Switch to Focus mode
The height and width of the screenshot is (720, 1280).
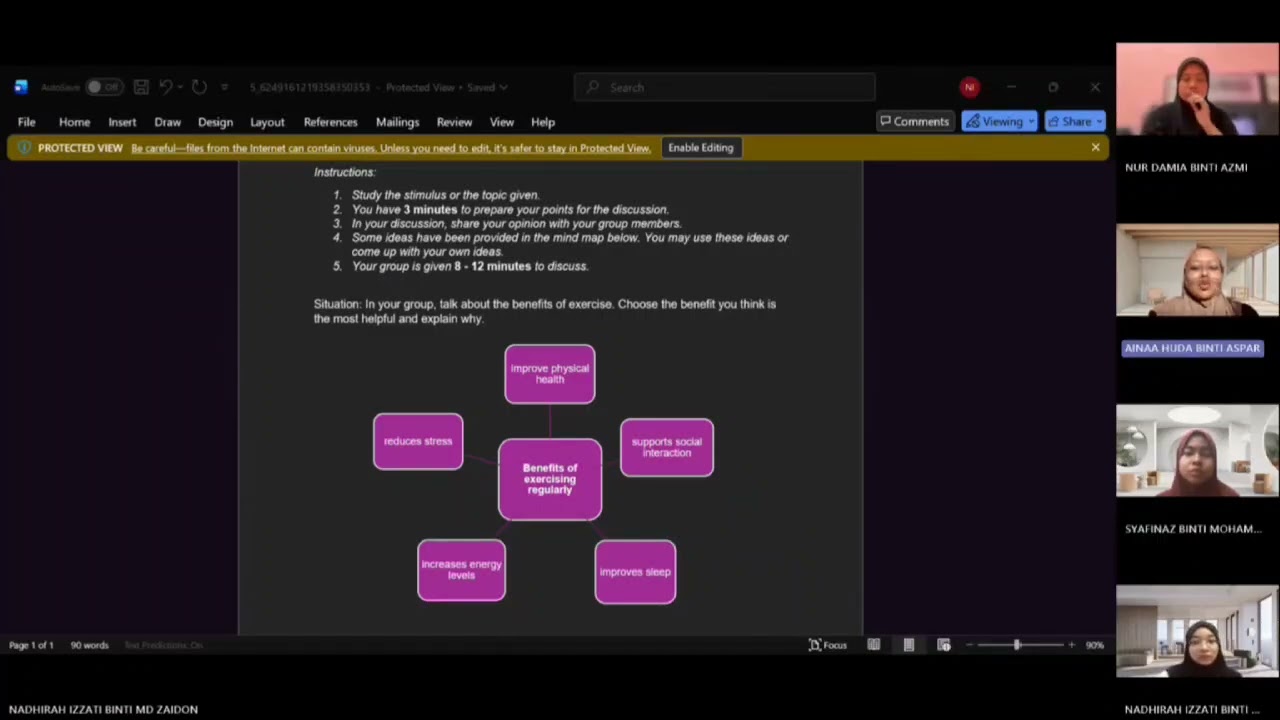pyautogui.click(x=827, y=645)
